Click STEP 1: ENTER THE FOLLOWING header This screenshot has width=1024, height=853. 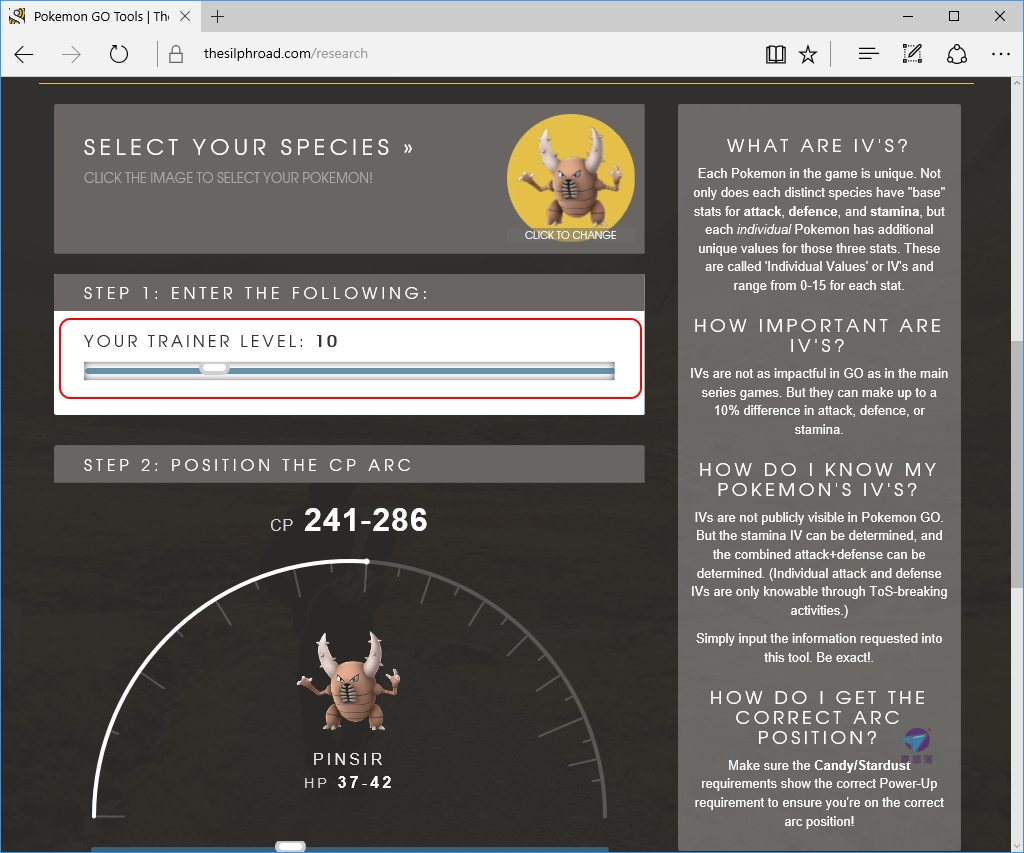(x=256, y=293)
